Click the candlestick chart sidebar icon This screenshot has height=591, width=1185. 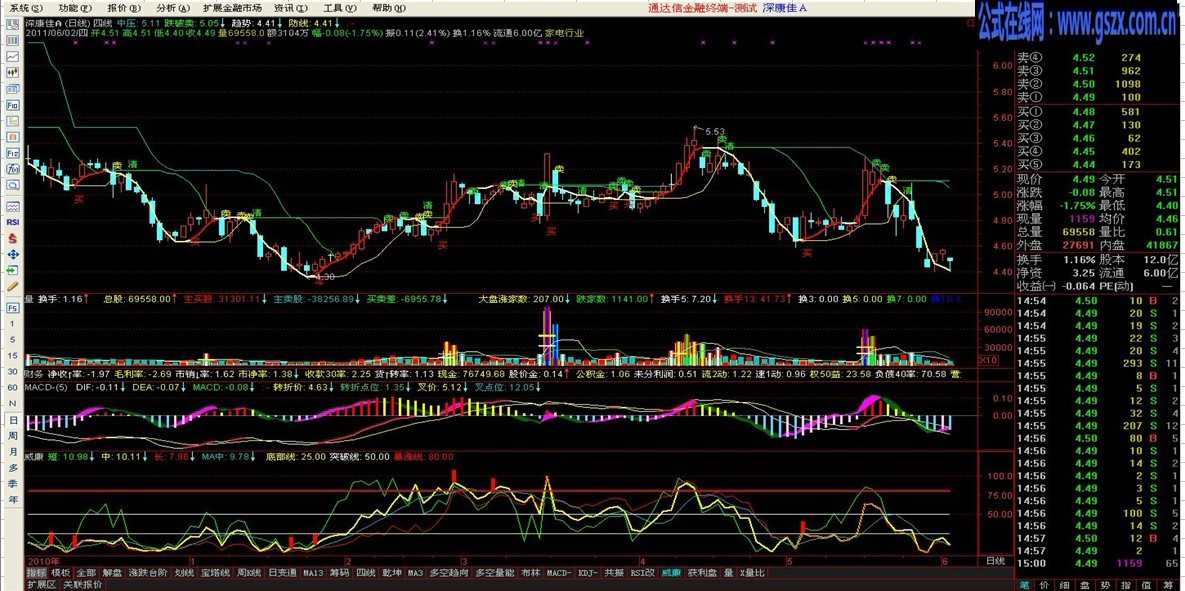[x=13, y=73]
